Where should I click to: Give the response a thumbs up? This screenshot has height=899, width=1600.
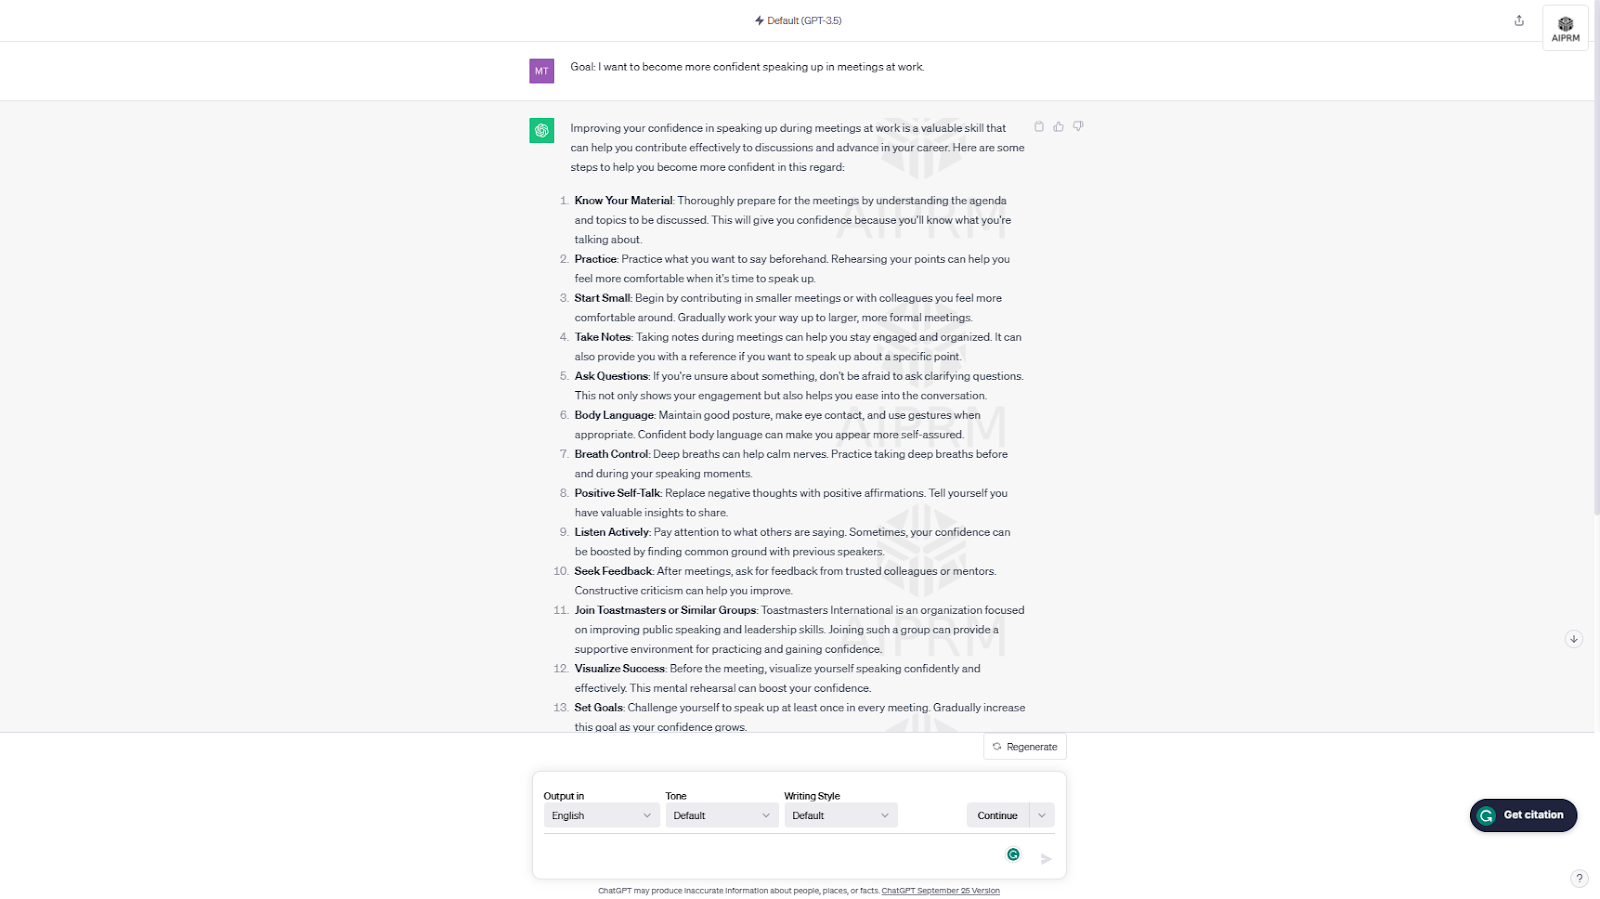click(x=1058, y=127)
